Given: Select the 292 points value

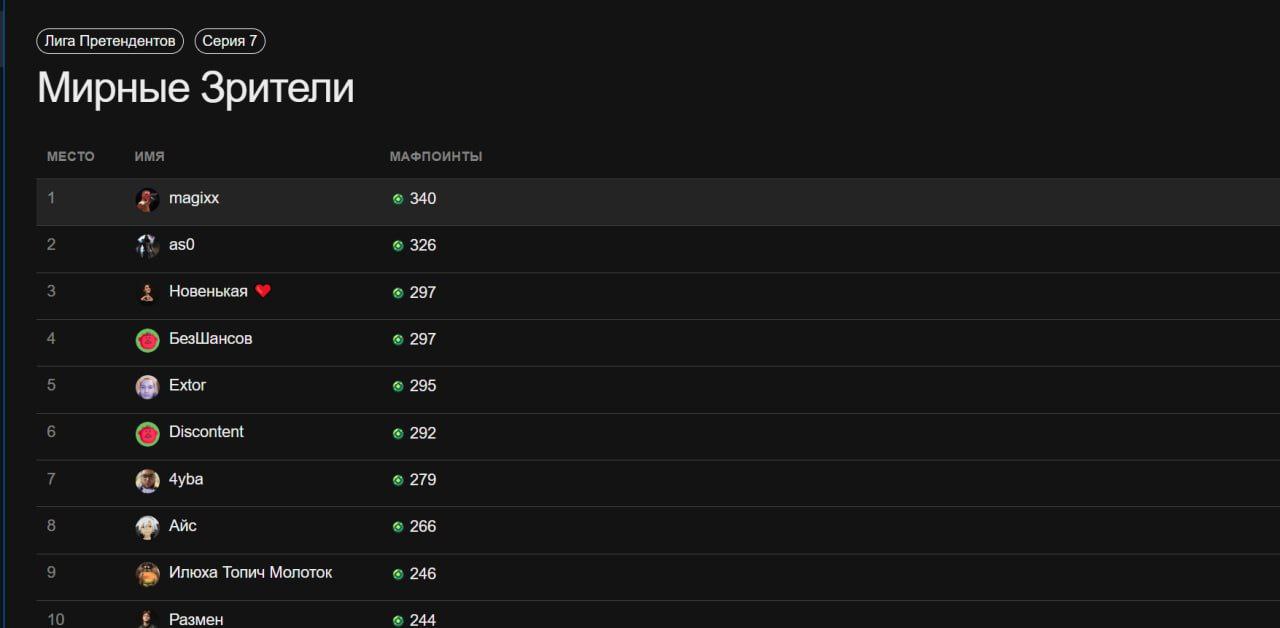Looking at the screenshot, I should (423, 433).
